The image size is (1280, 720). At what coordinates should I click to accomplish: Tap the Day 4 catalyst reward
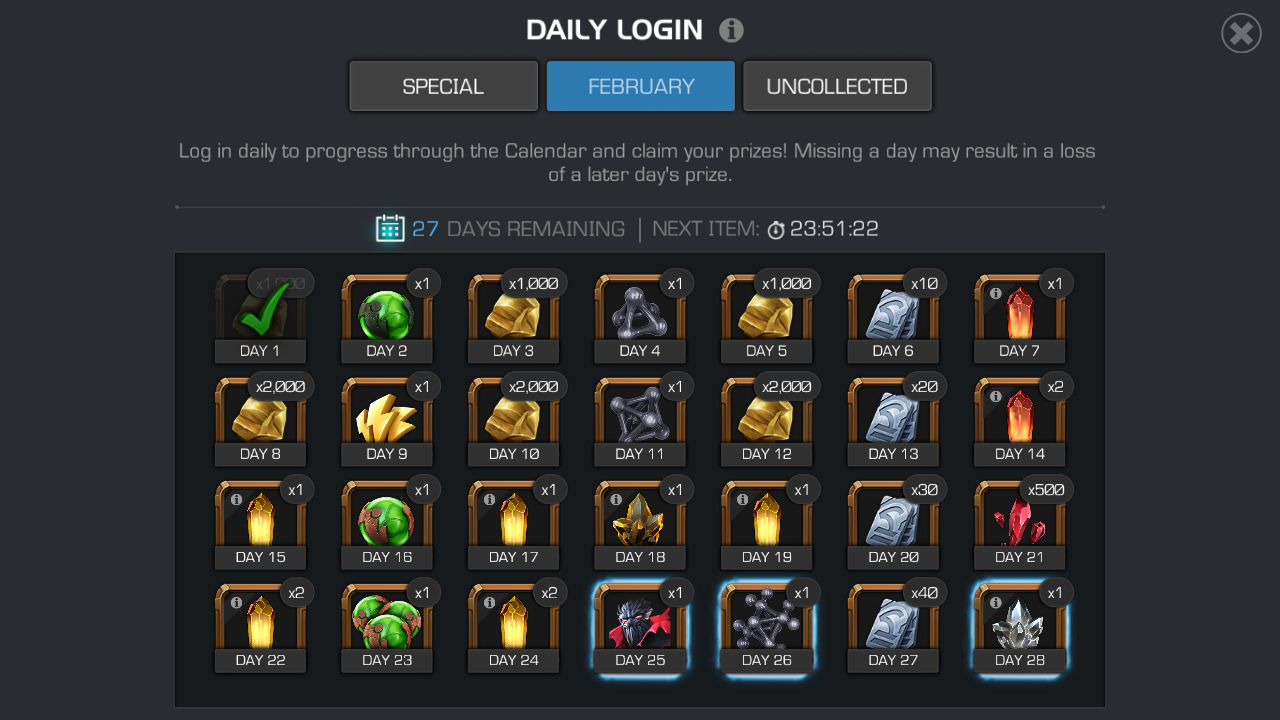click(x=640, y=318)
